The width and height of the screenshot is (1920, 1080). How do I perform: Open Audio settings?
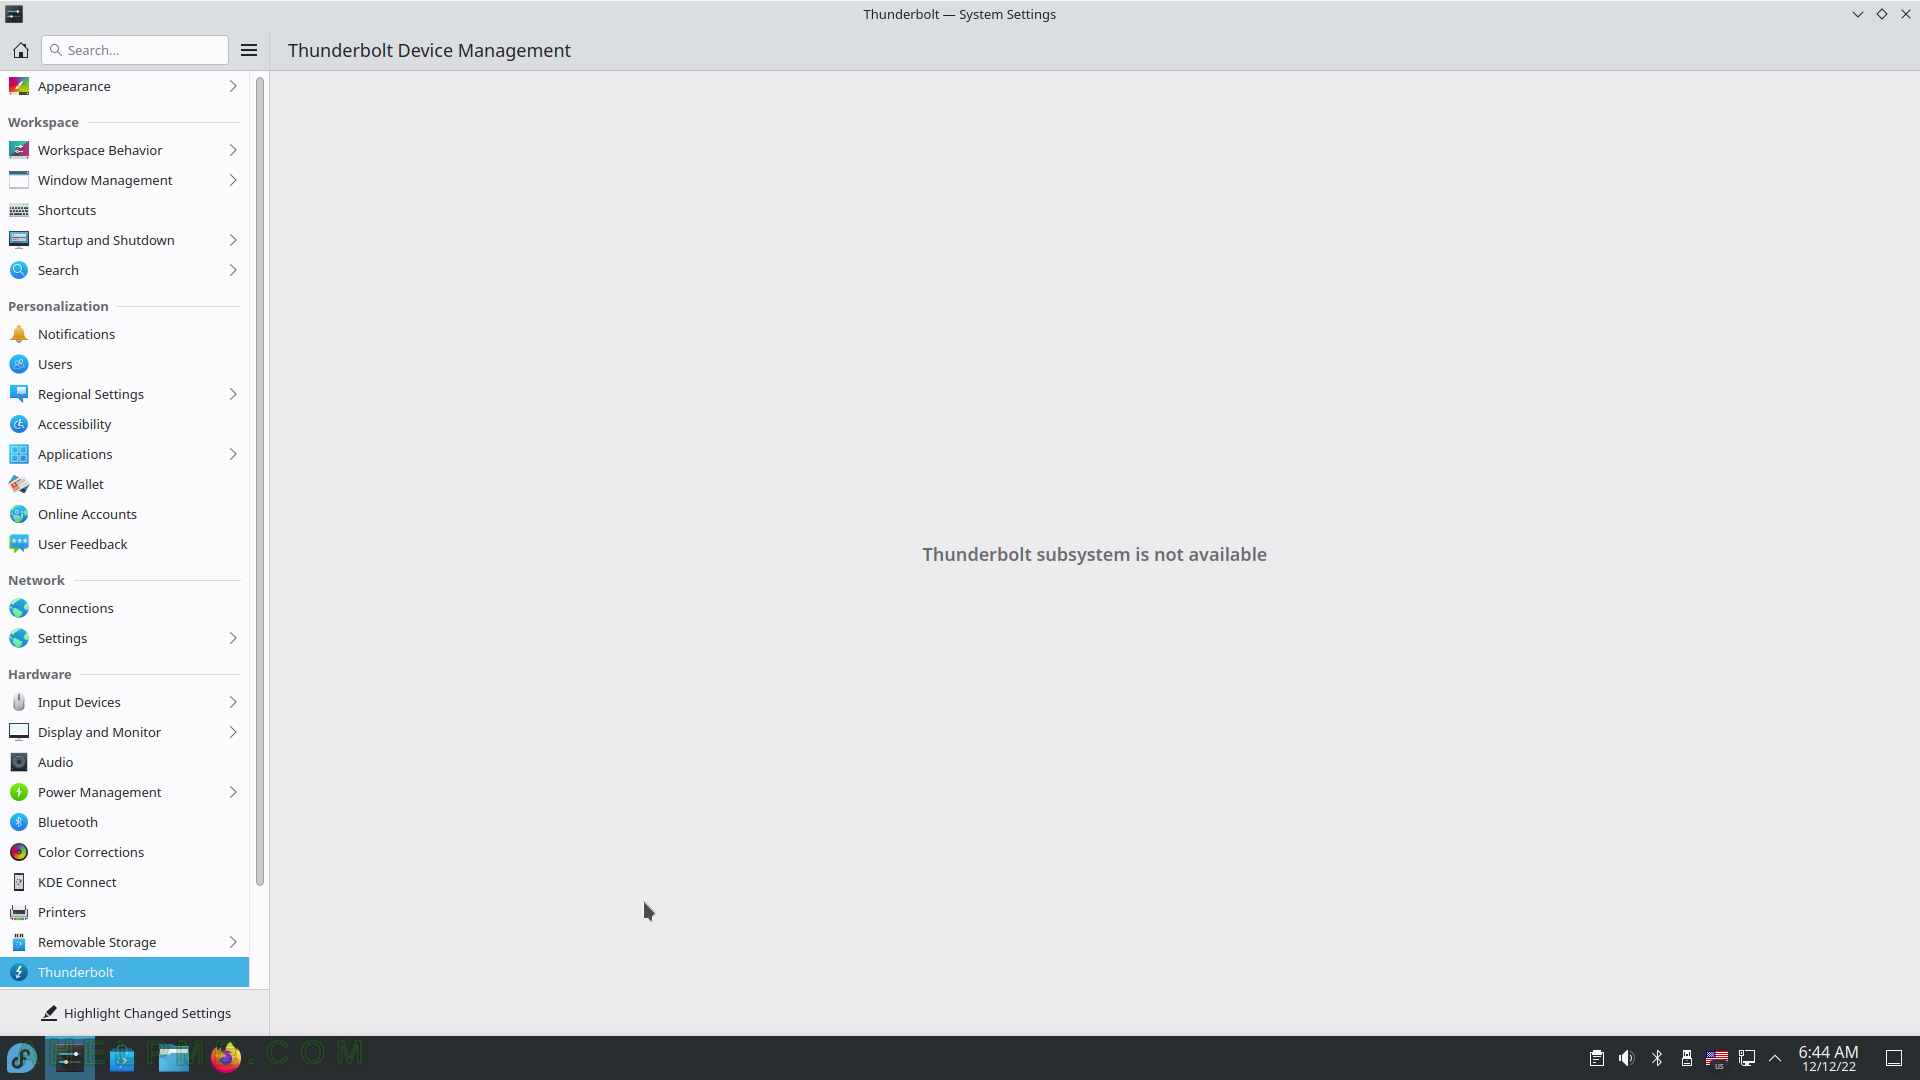(x=124, y=762)
